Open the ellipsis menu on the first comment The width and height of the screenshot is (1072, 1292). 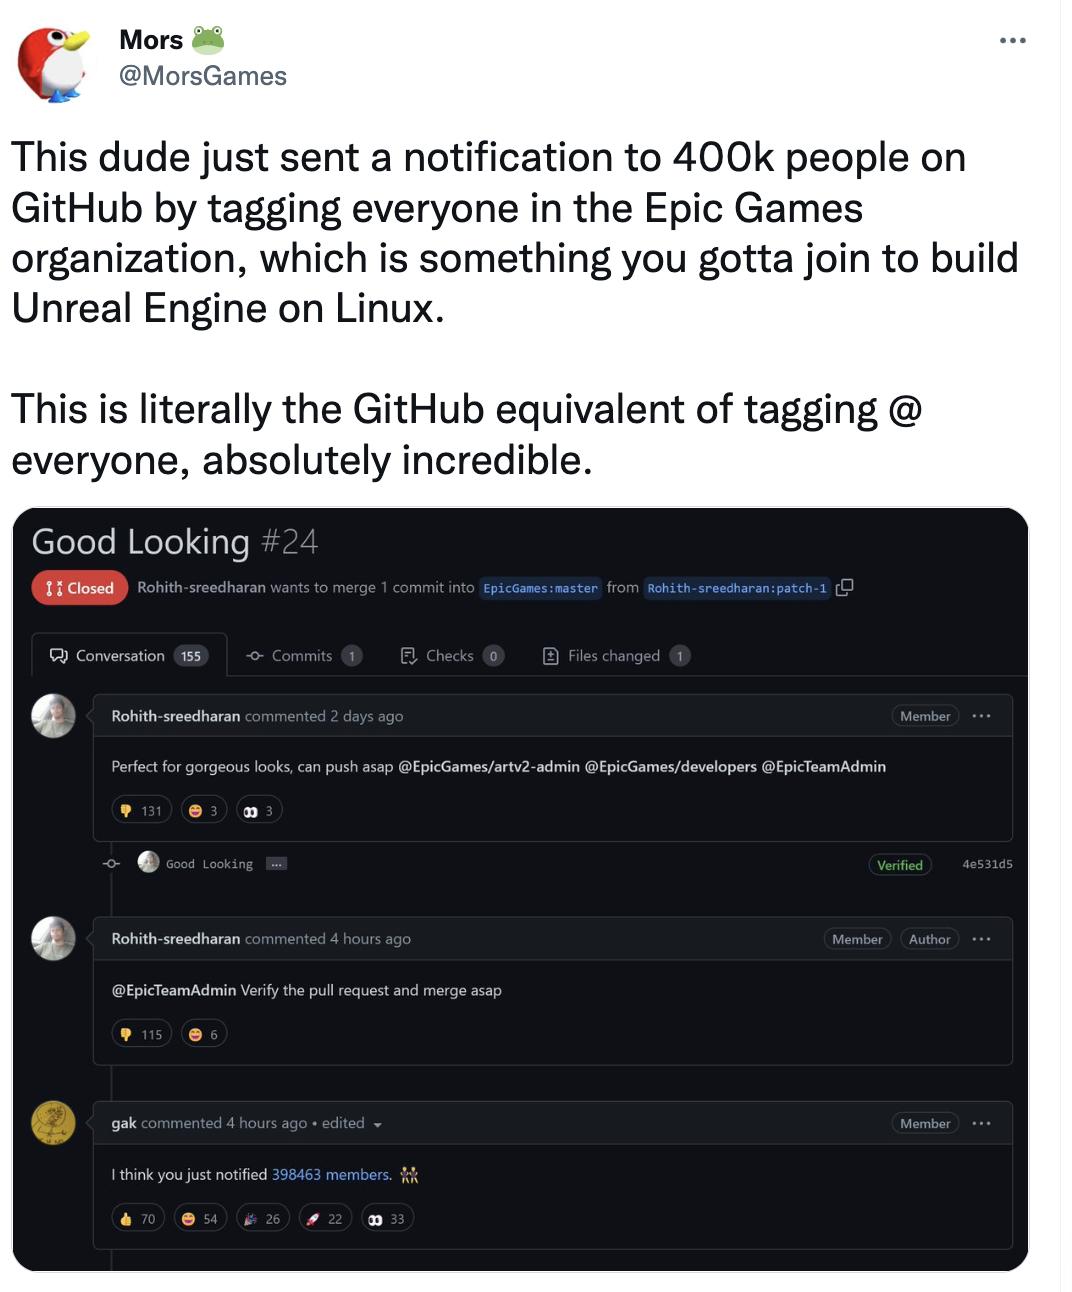(981, 716)
